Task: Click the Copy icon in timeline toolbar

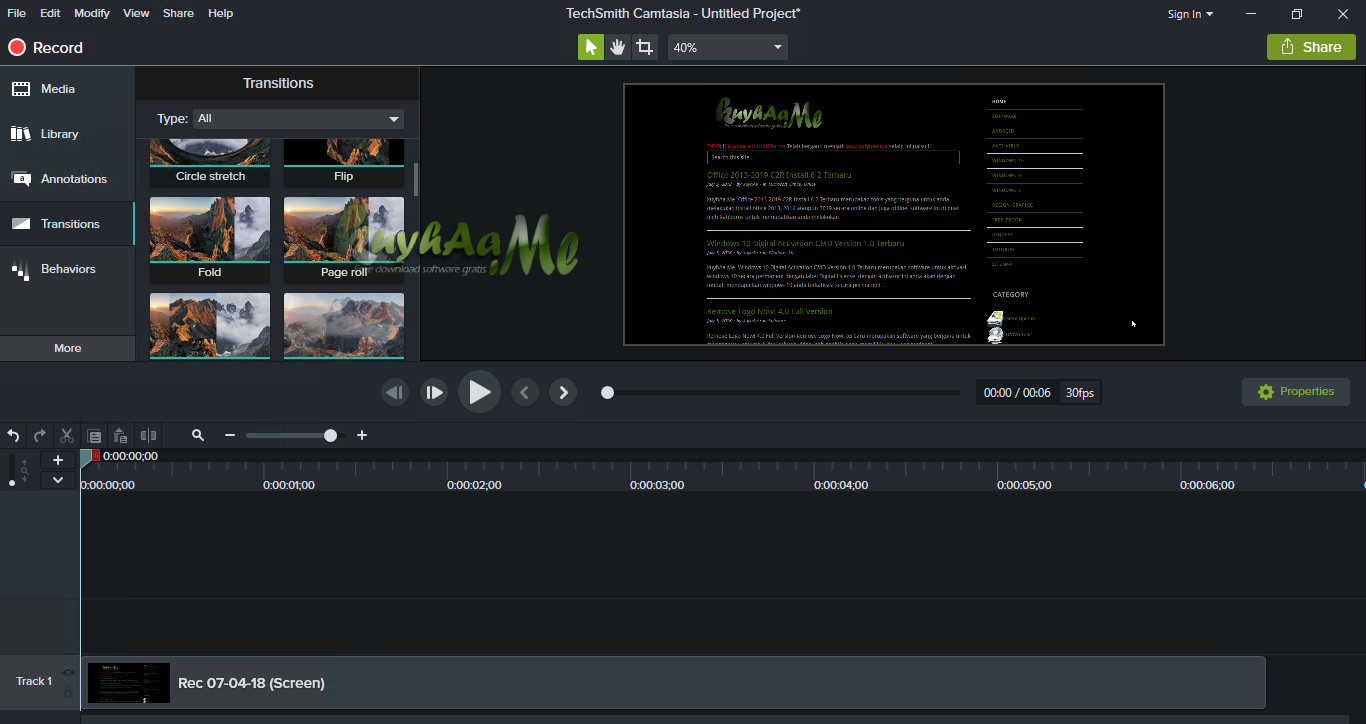Action: 94,435
